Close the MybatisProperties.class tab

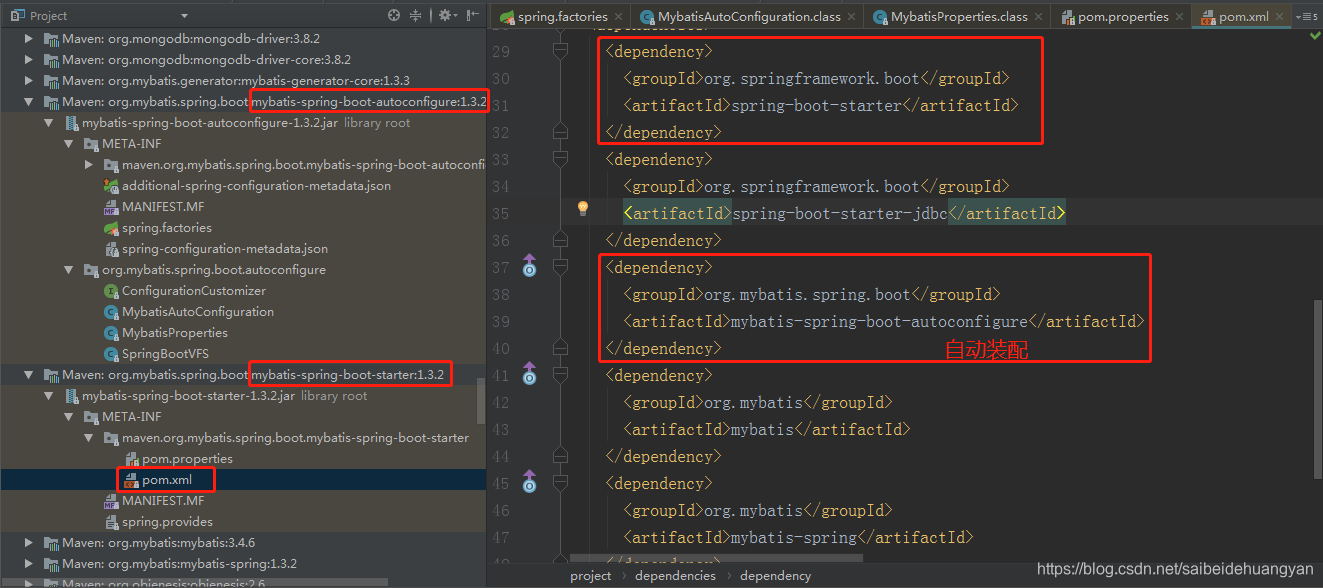tap(1039, 18)
